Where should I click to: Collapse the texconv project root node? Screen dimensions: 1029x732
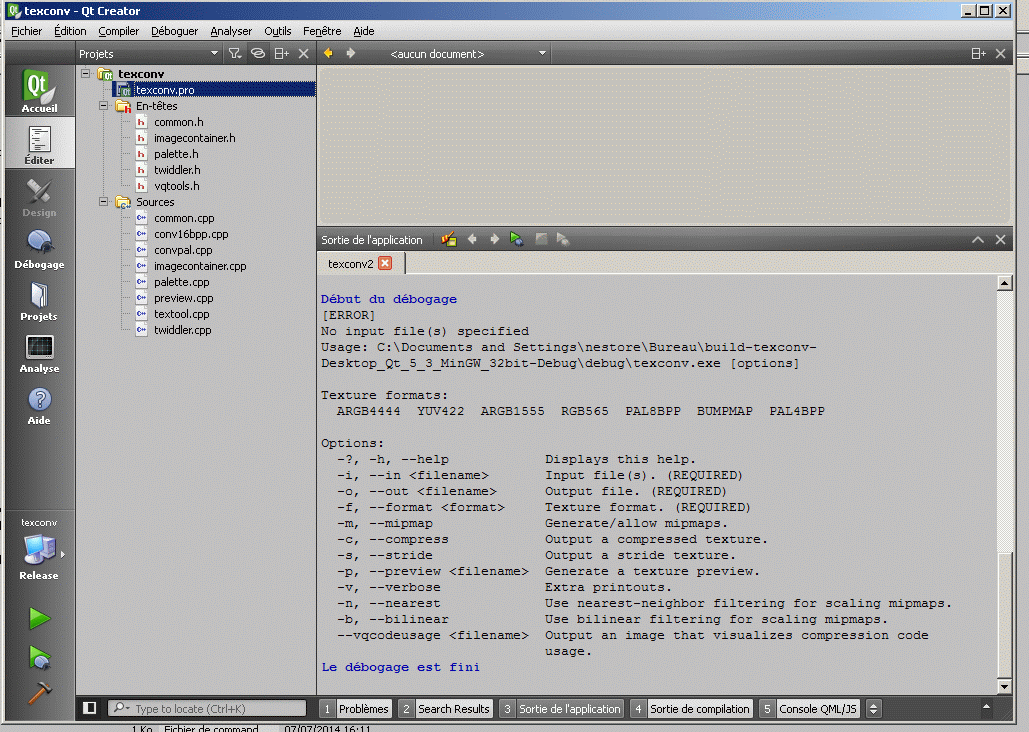coord(86,74)
